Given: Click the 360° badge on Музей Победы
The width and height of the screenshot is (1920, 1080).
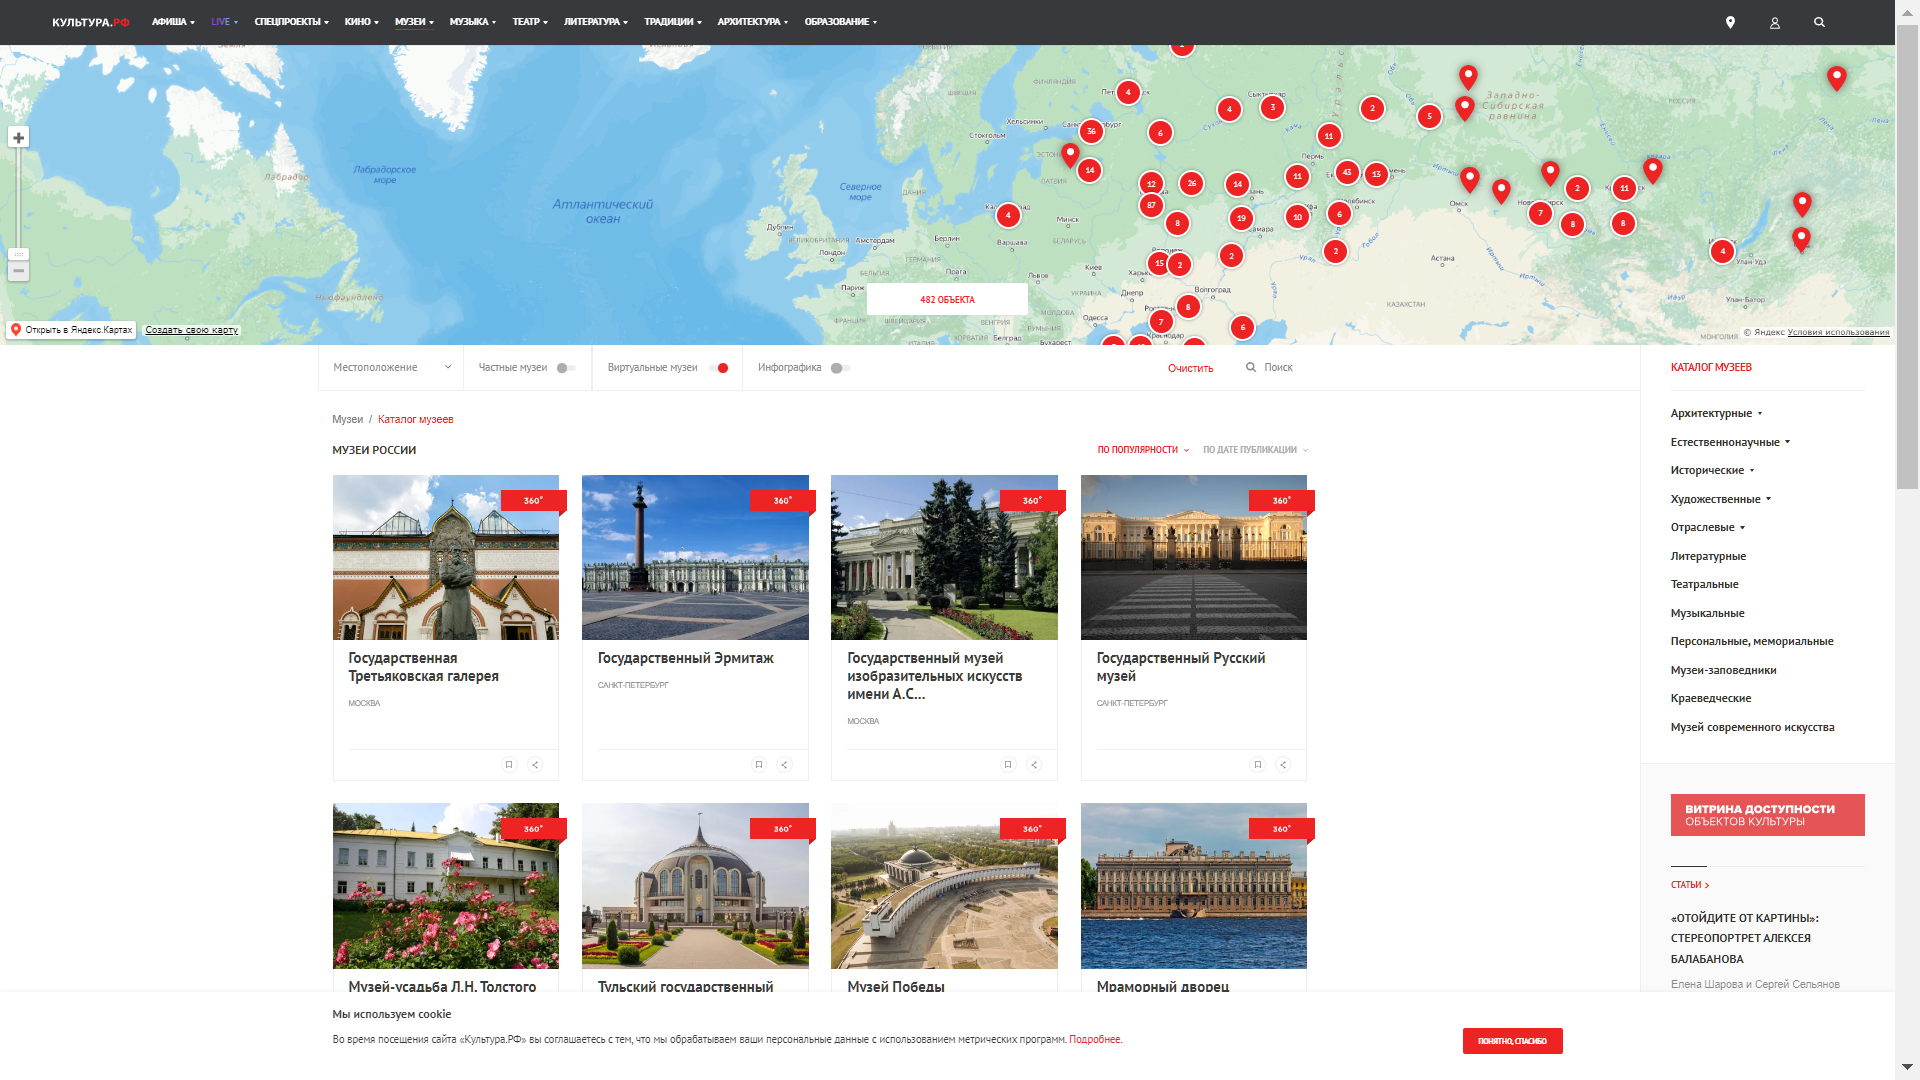Looking at the screenshot, I should pos(1032,829).
